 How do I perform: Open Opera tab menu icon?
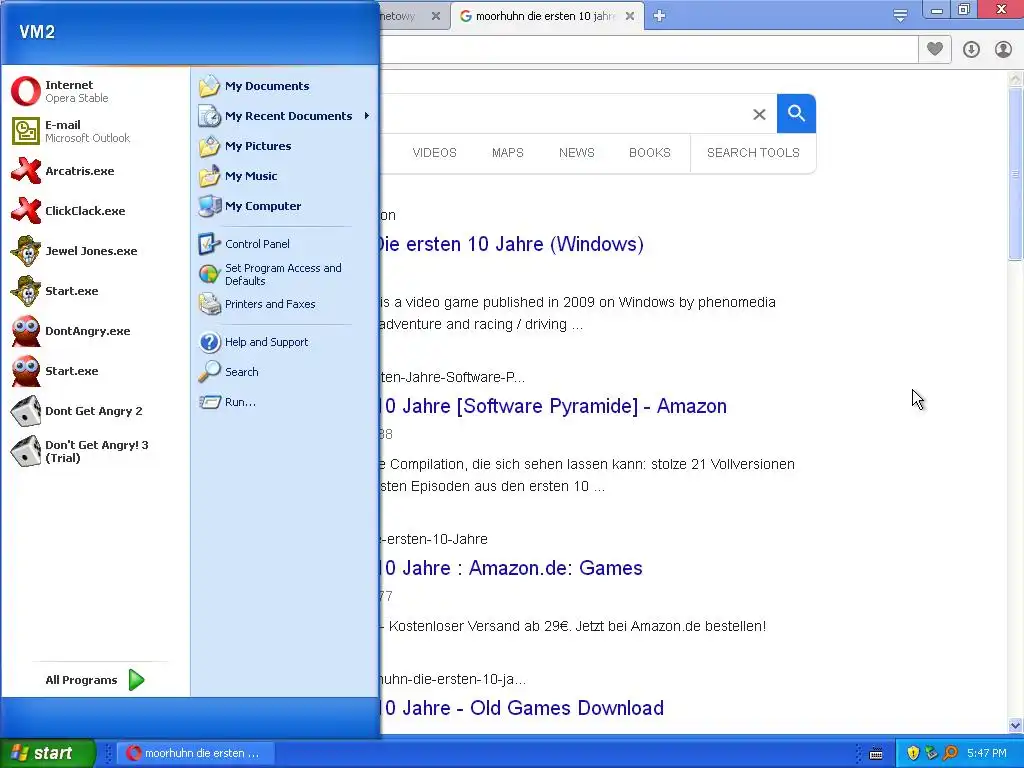(x=900, y=16)
